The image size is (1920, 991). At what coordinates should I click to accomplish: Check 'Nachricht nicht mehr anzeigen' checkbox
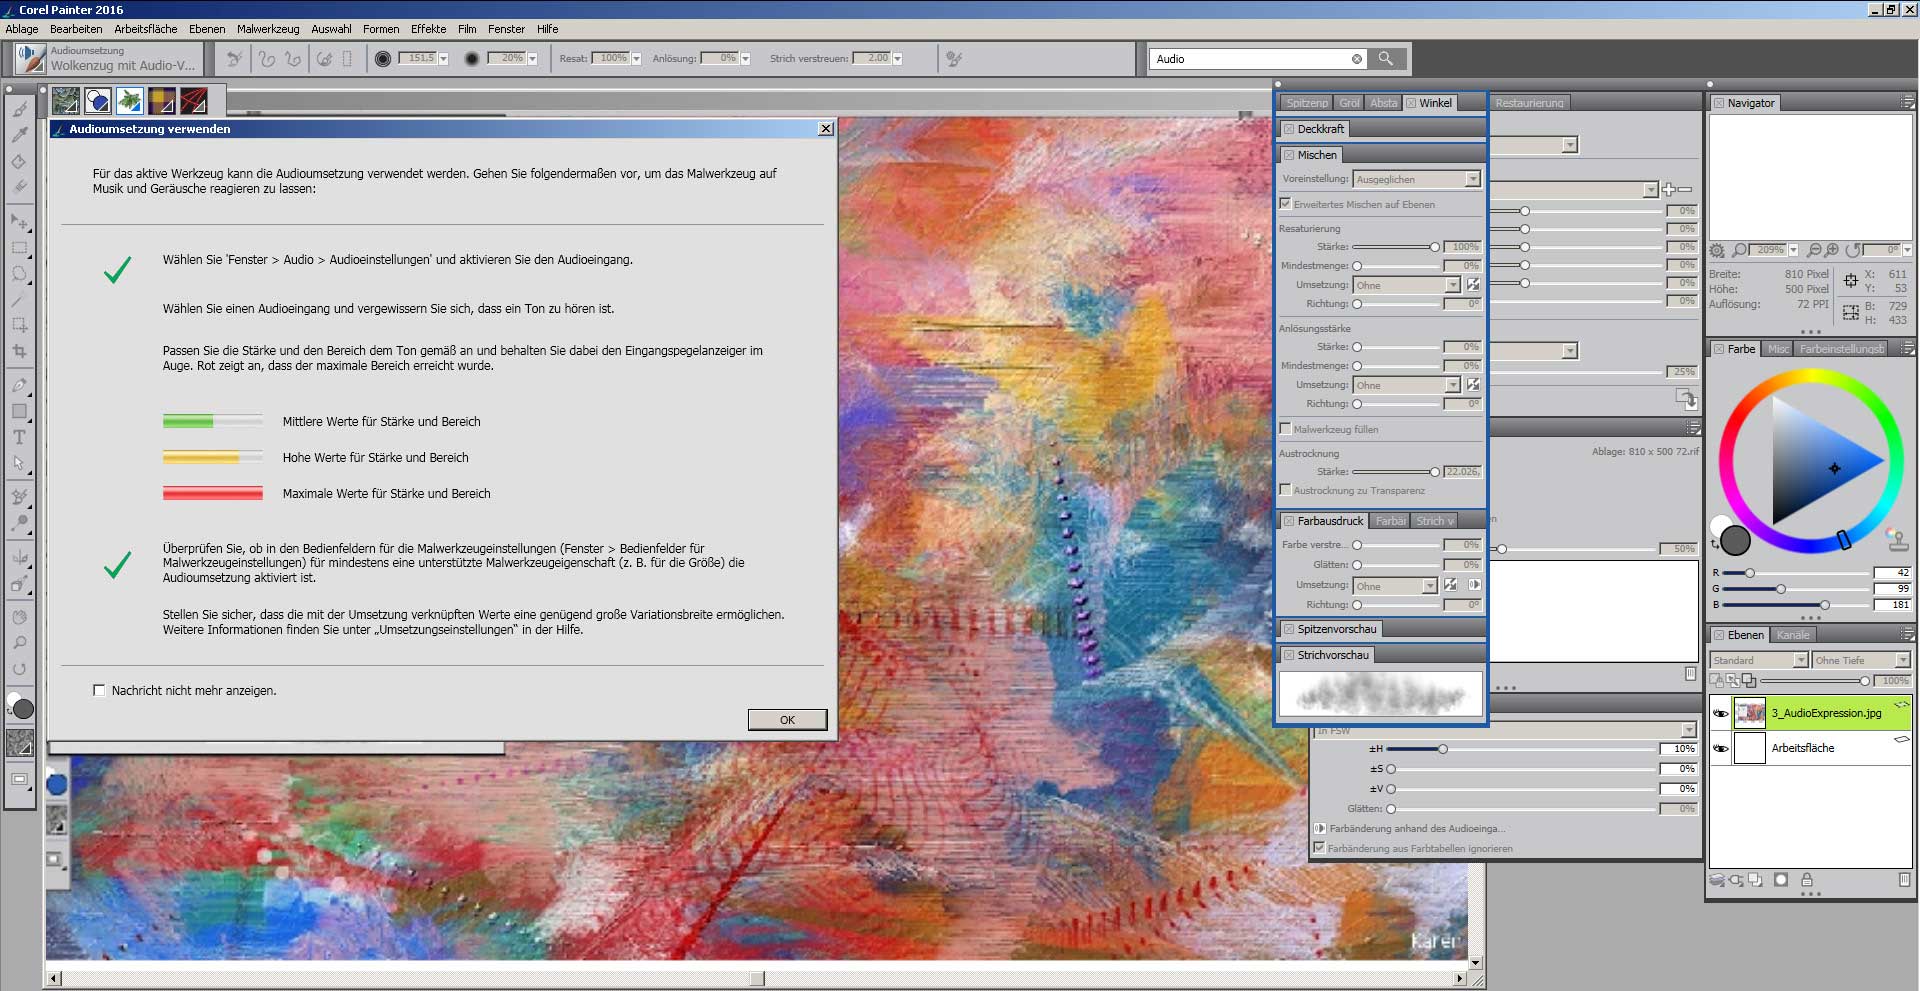99,690
